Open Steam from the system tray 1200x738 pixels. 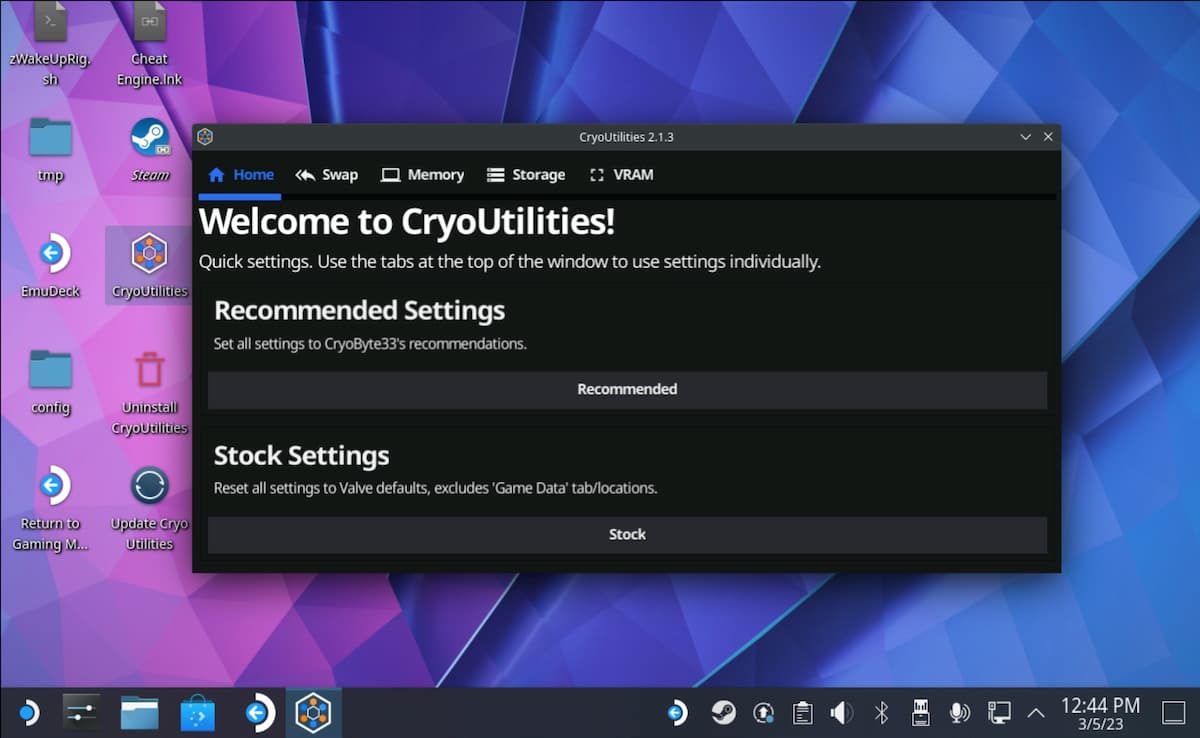[x=724, y=712]
